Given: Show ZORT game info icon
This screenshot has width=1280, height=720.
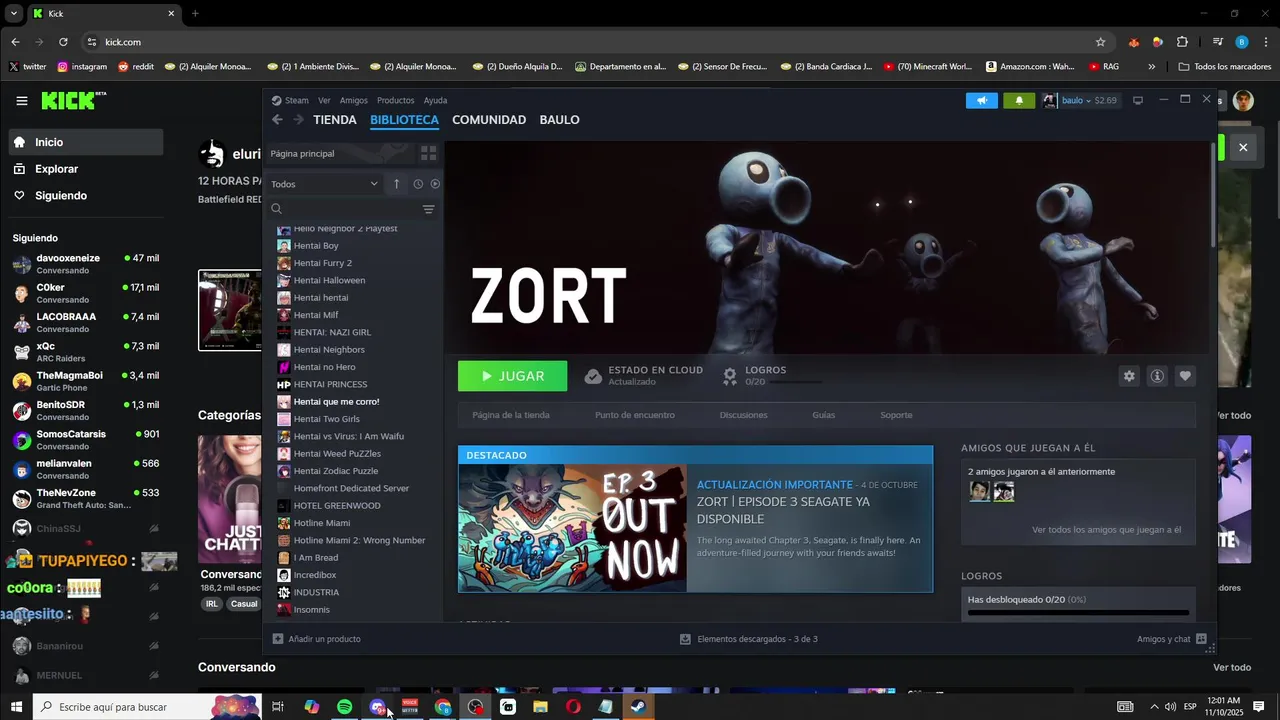Looking at the screenshot, I should 1157,376.
